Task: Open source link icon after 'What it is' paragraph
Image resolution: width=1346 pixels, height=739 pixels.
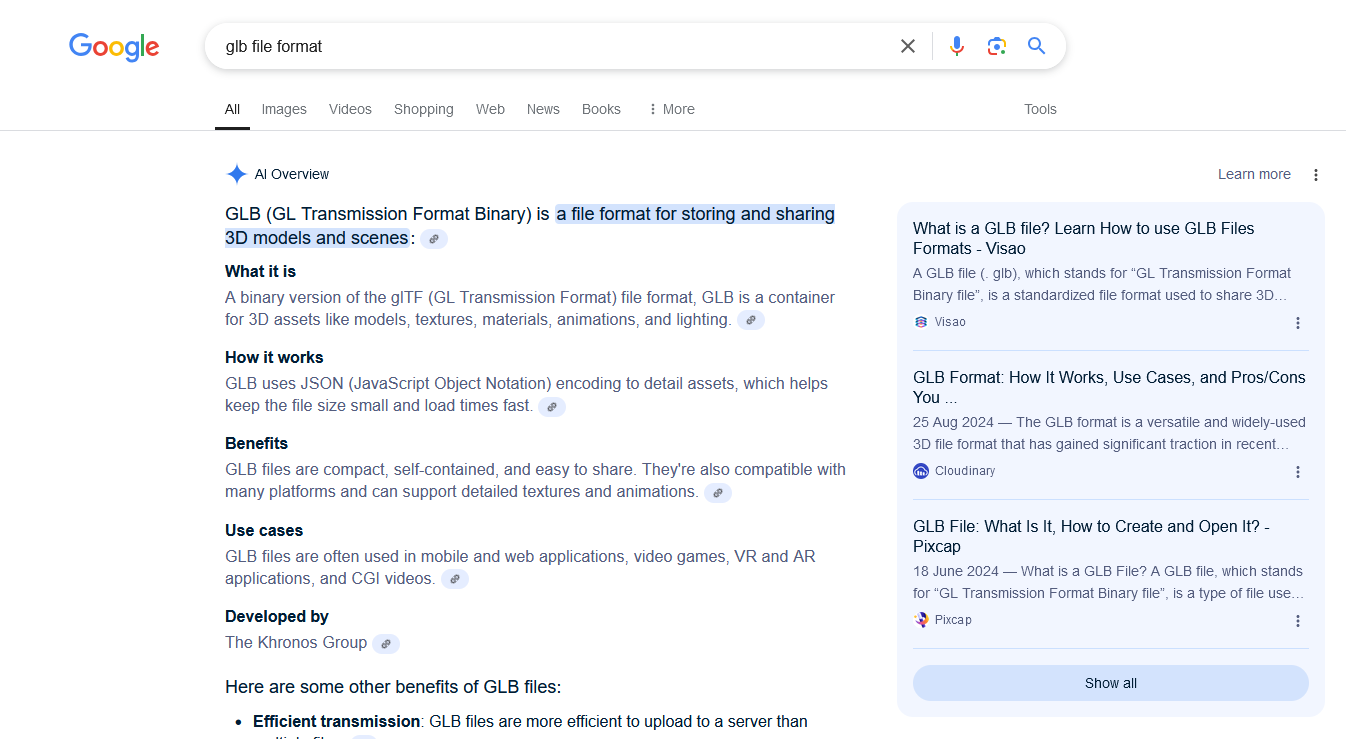Action: point(751,320)
